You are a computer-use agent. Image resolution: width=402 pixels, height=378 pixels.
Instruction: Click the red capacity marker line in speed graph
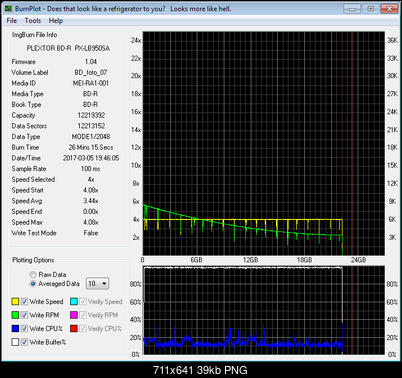(352, 143)
